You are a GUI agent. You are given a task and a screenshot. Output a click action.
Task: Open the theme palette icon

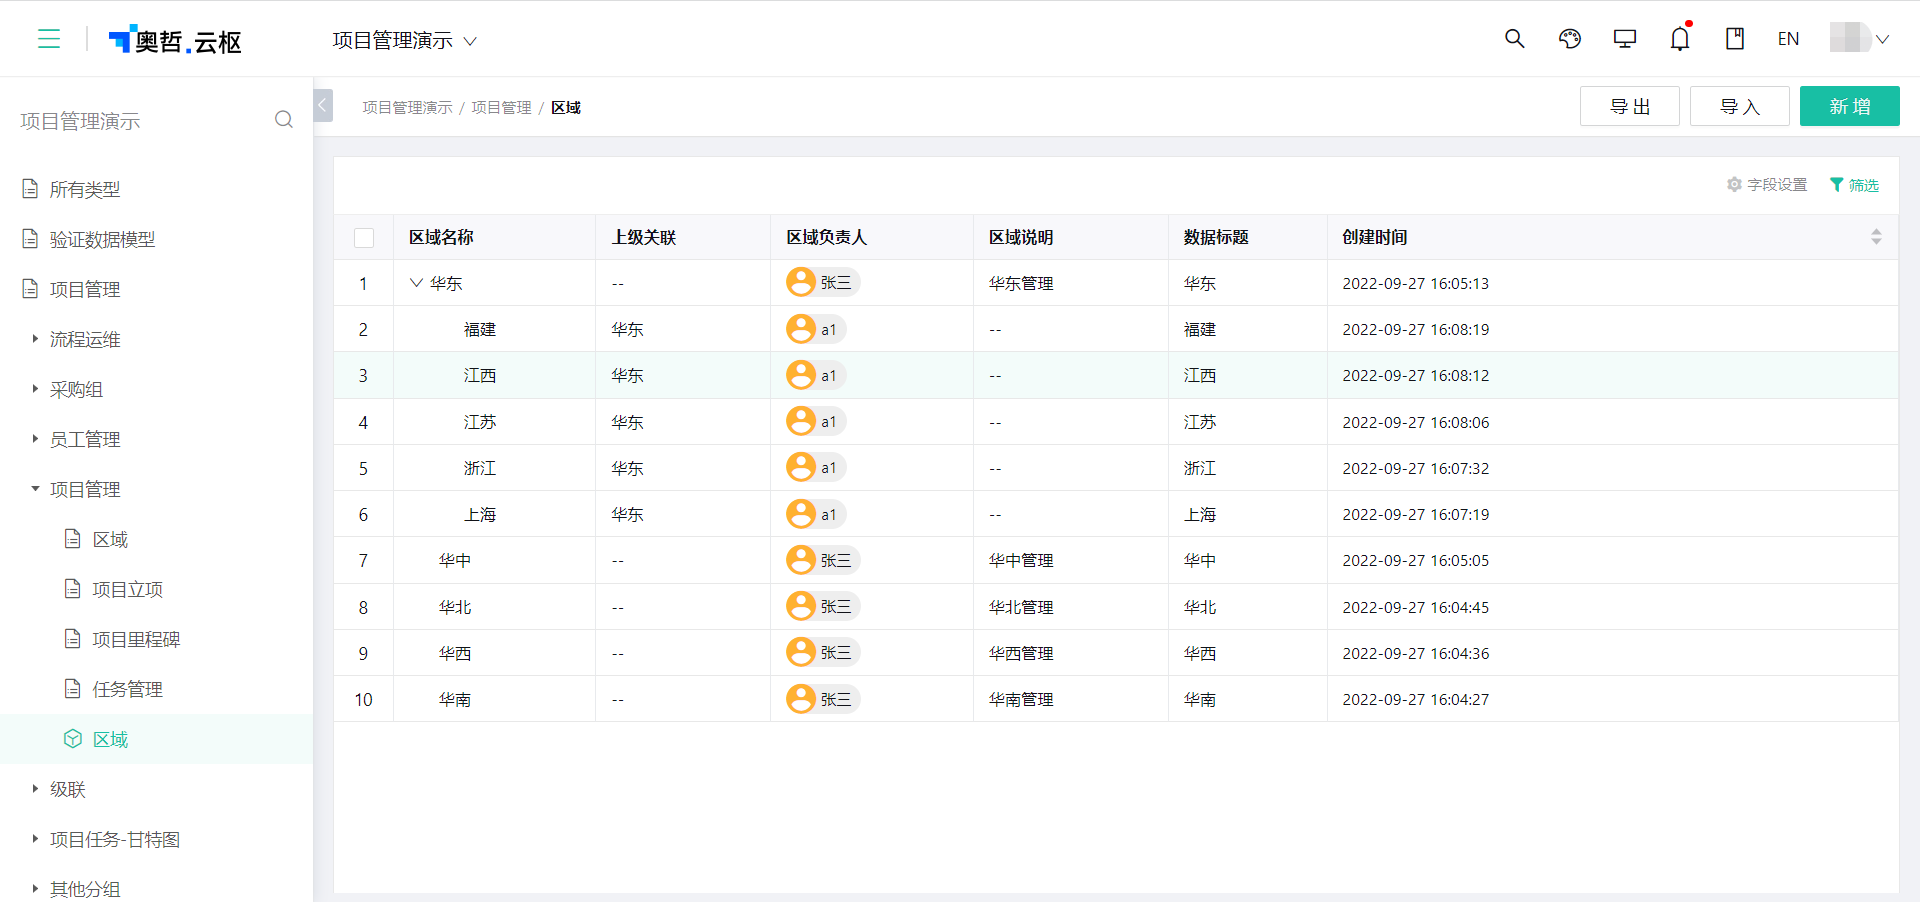[x=1570, y=39]
